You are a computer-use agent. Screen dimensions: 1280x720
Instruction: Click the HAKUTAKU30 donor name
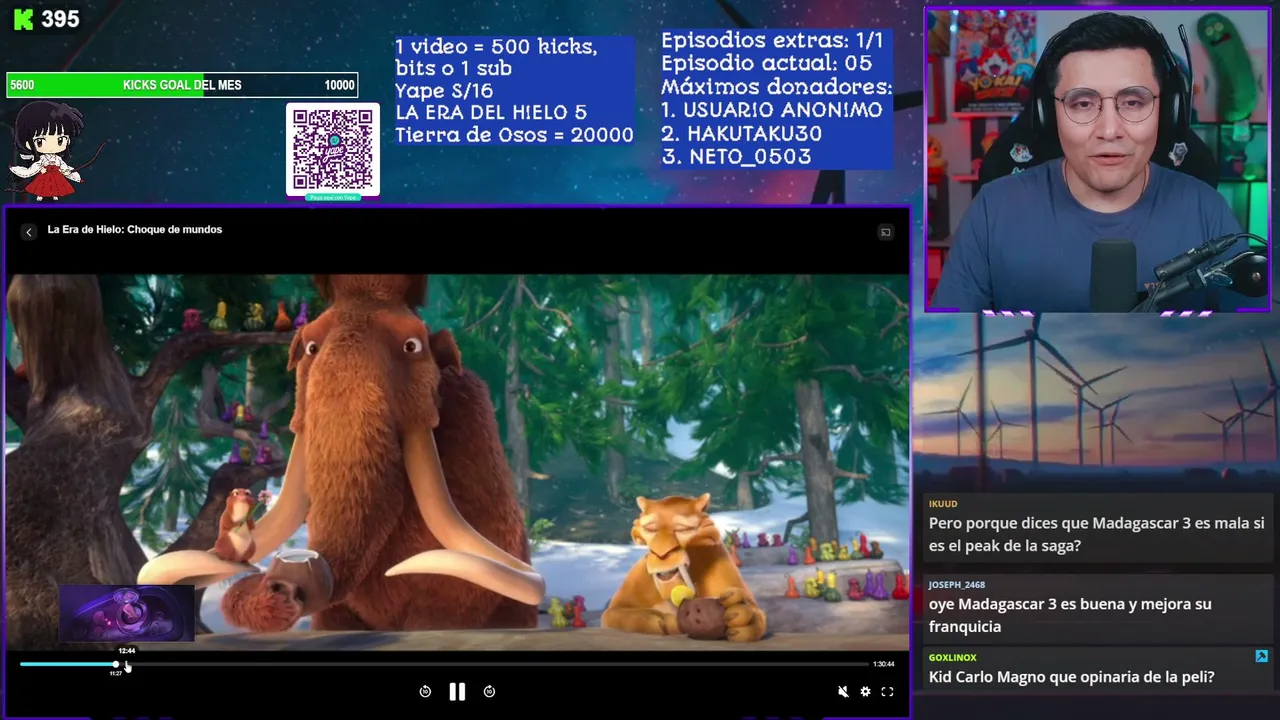point(754,133)
